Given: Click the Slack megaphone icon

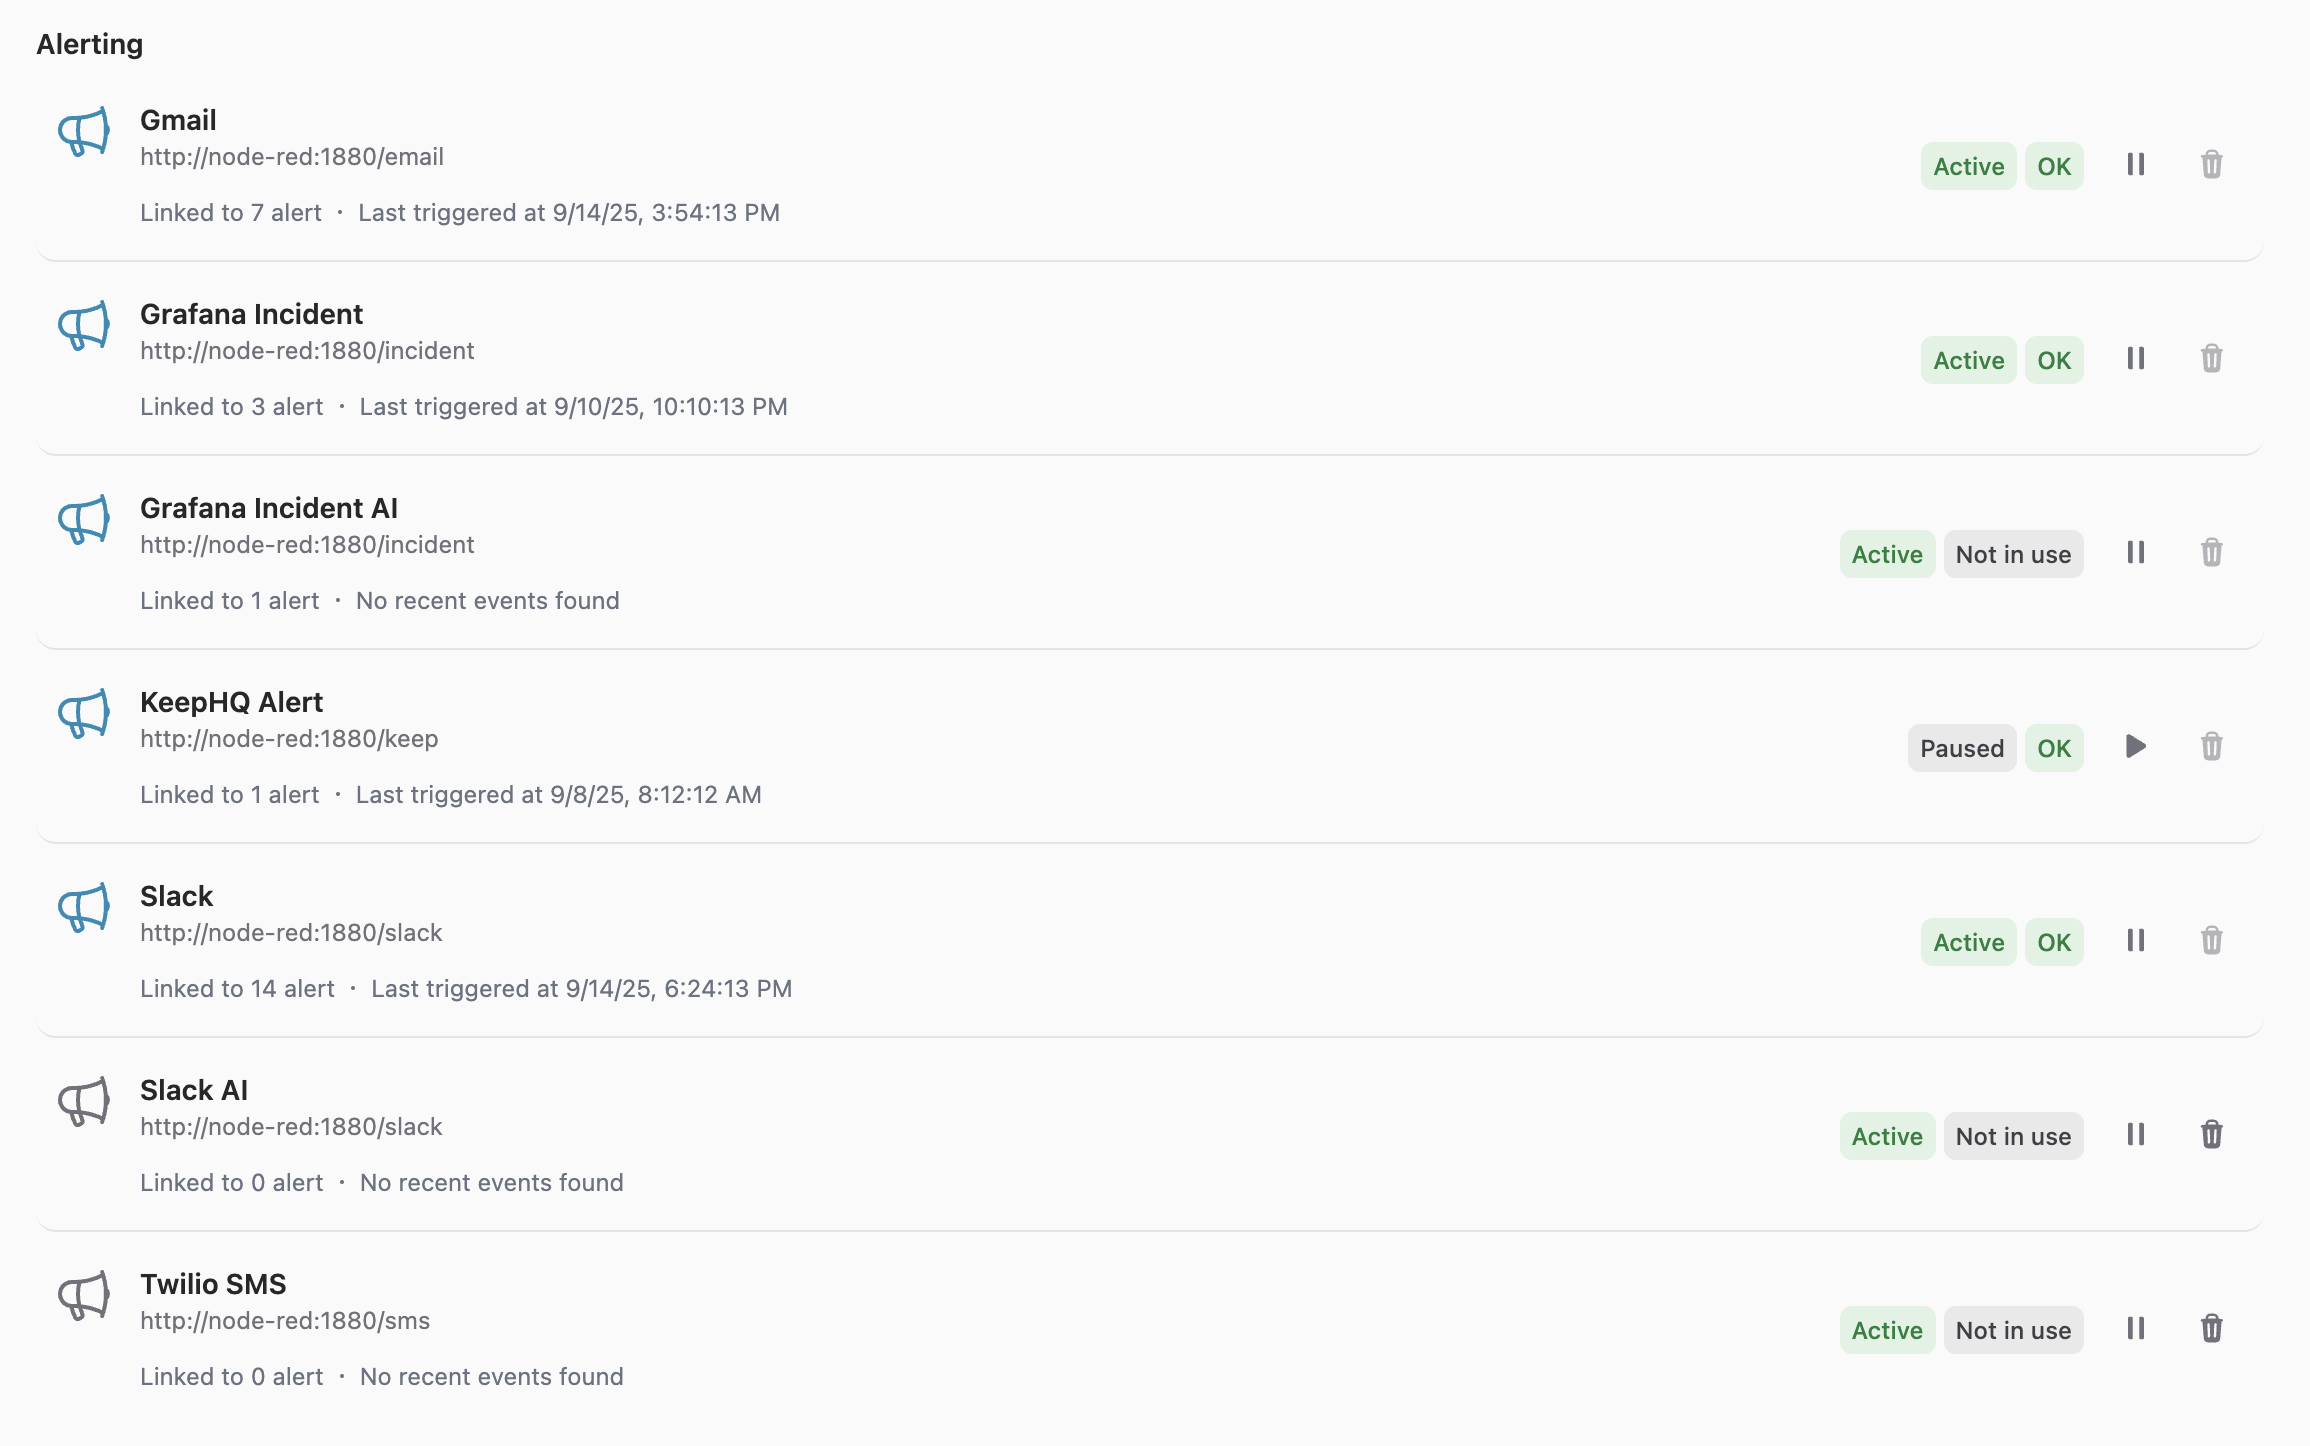Looking at the screenshot, I should click(84, 908).
